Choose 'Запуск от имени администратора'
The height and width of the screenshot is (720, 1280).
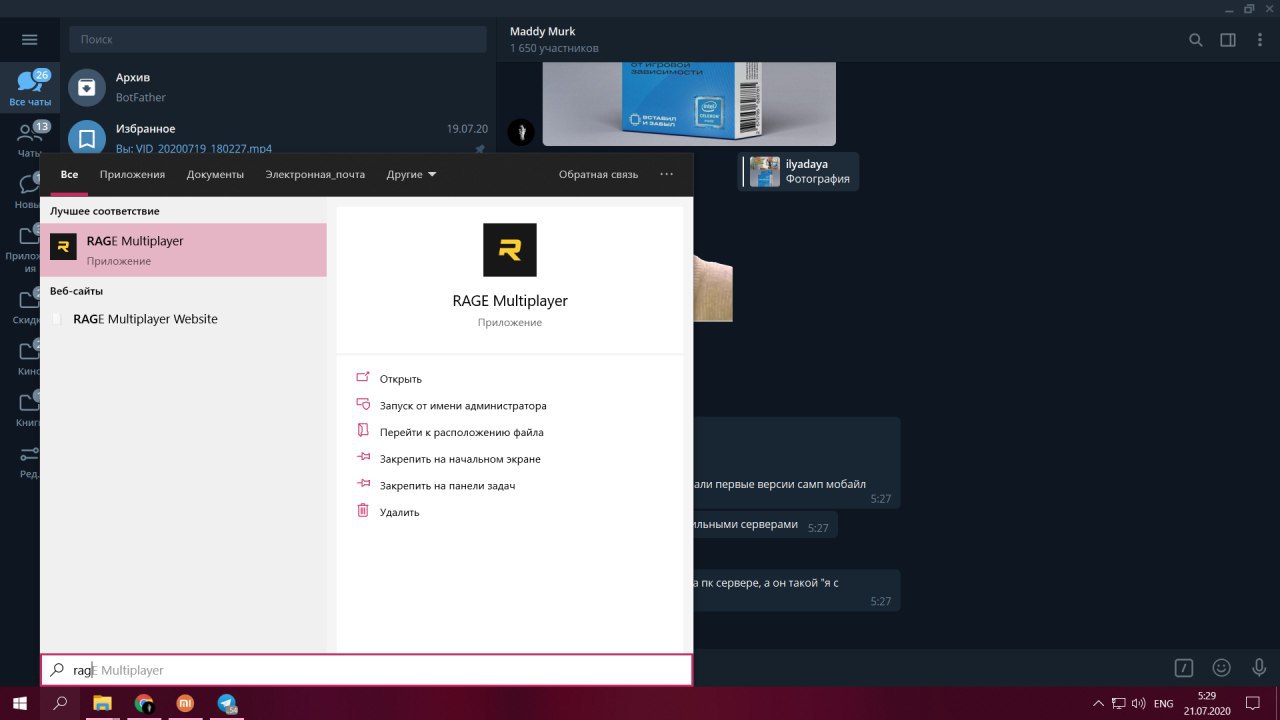[463, 406]
